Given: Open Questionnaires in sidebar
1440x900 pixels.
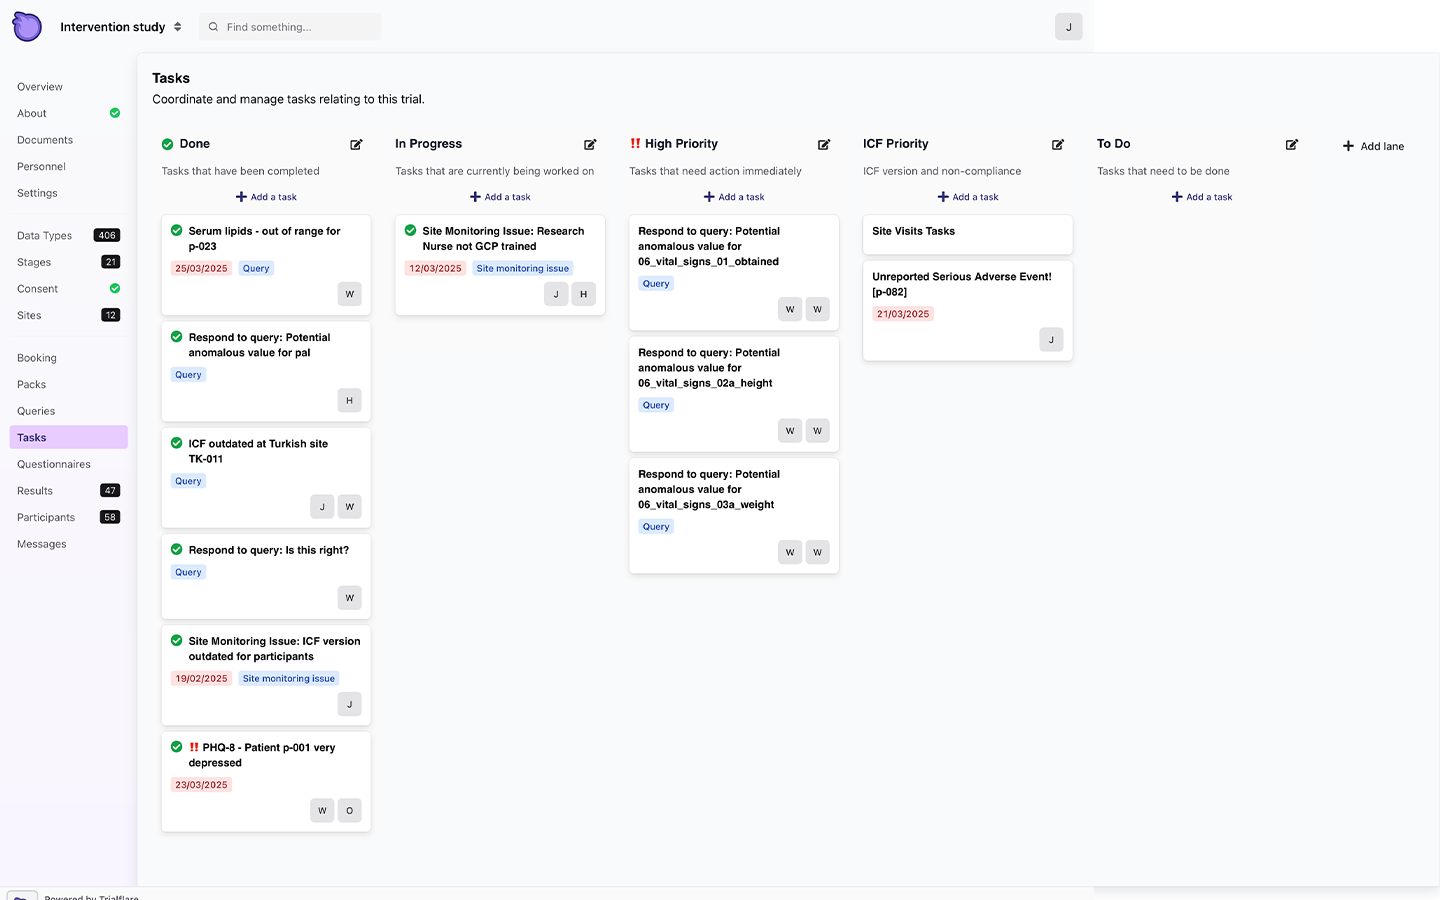Looking at the screenshot, I should (54, 464).
